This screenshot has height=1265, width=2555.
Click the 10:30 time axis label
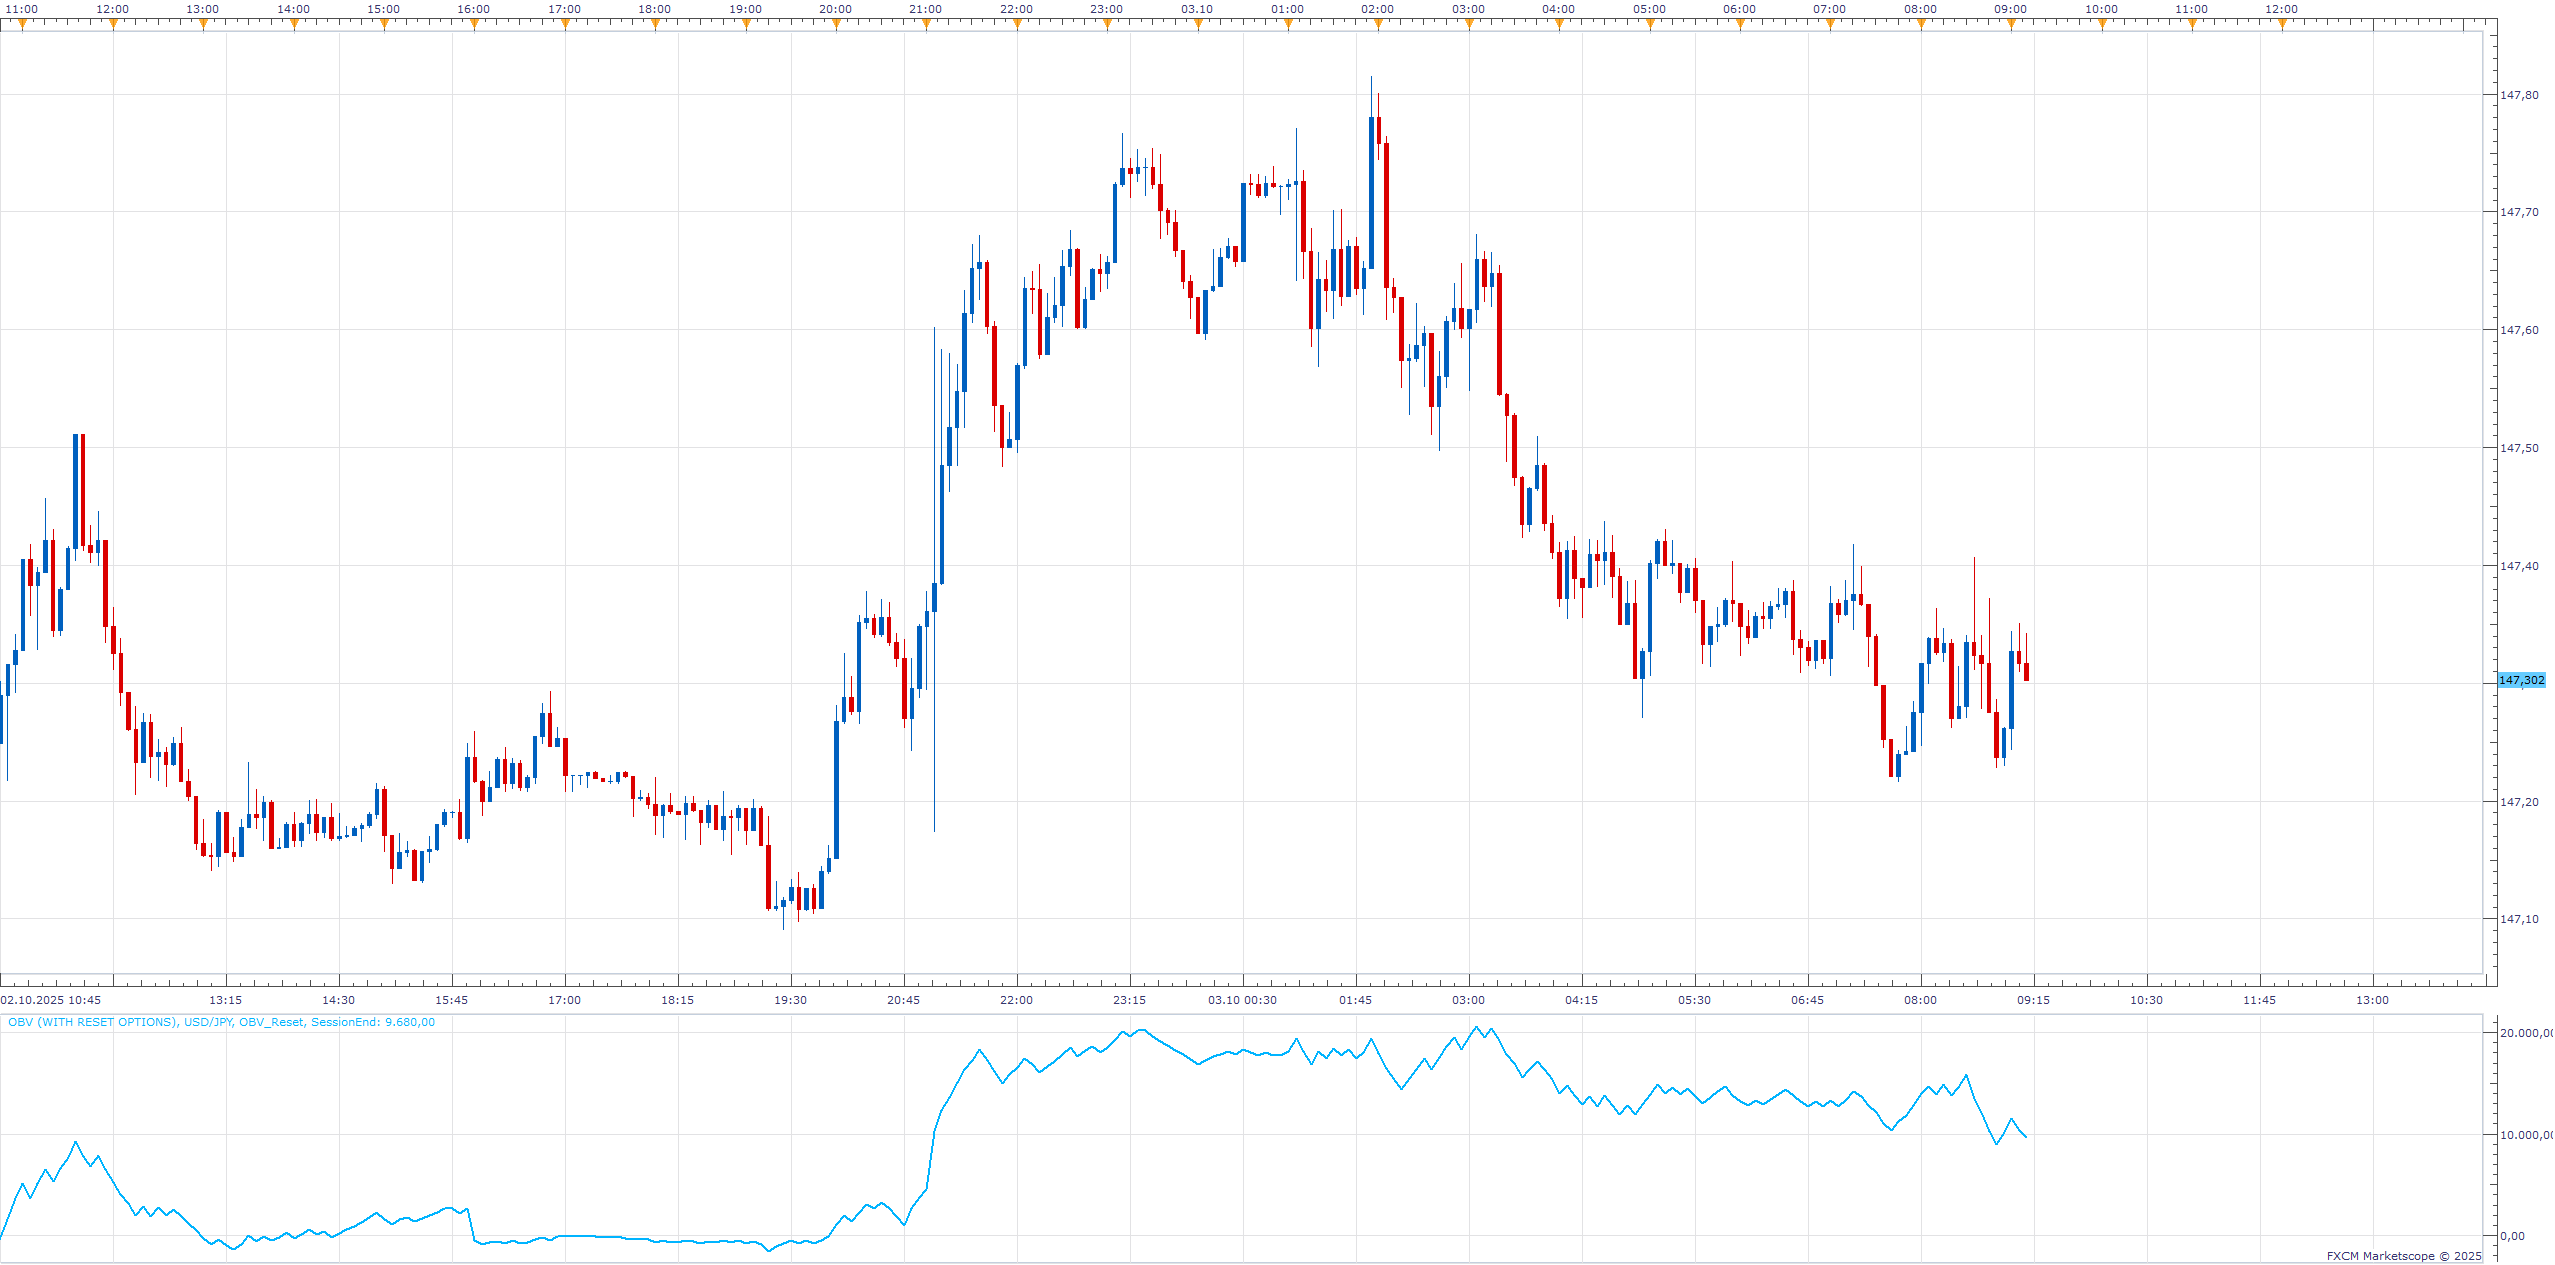tap(2147, 1000)
